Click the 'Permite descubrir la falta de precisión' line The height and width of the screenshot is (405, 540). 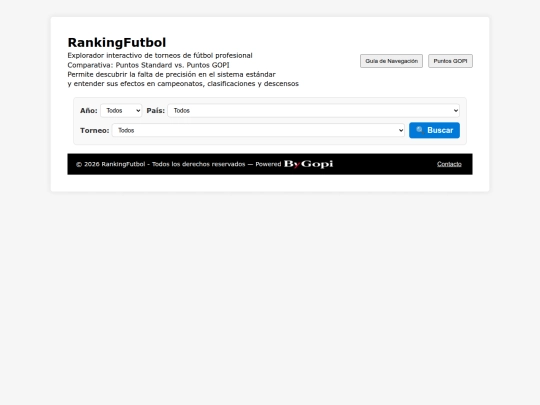tap(172, 74)
